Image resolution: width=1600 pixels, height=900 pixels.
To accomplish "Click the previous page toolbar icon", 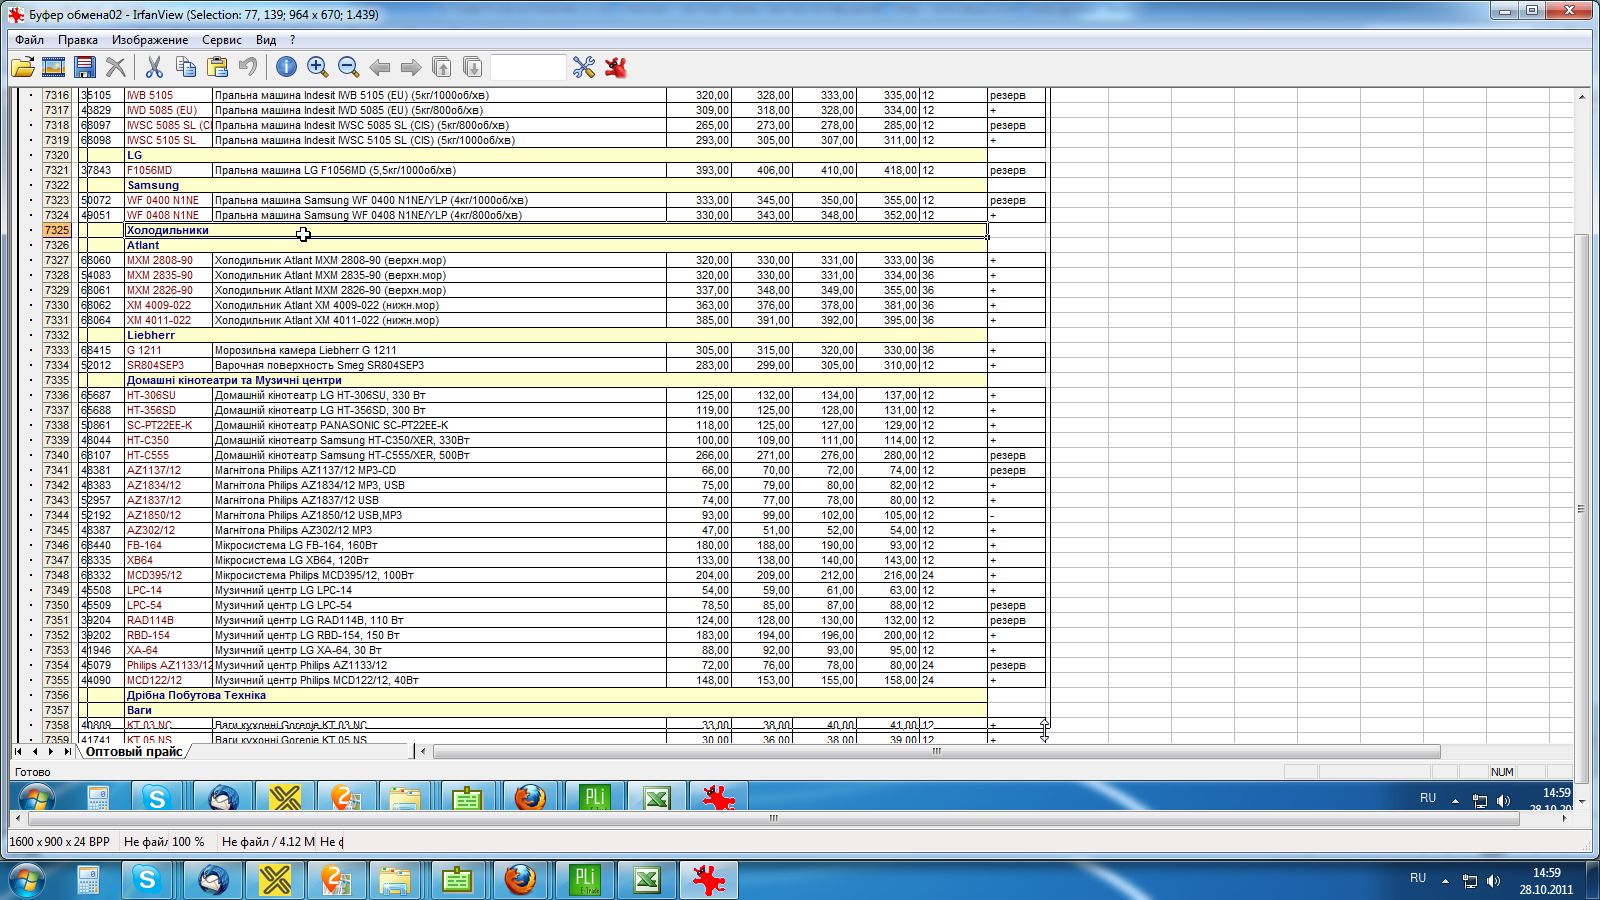I will [442, 67].
